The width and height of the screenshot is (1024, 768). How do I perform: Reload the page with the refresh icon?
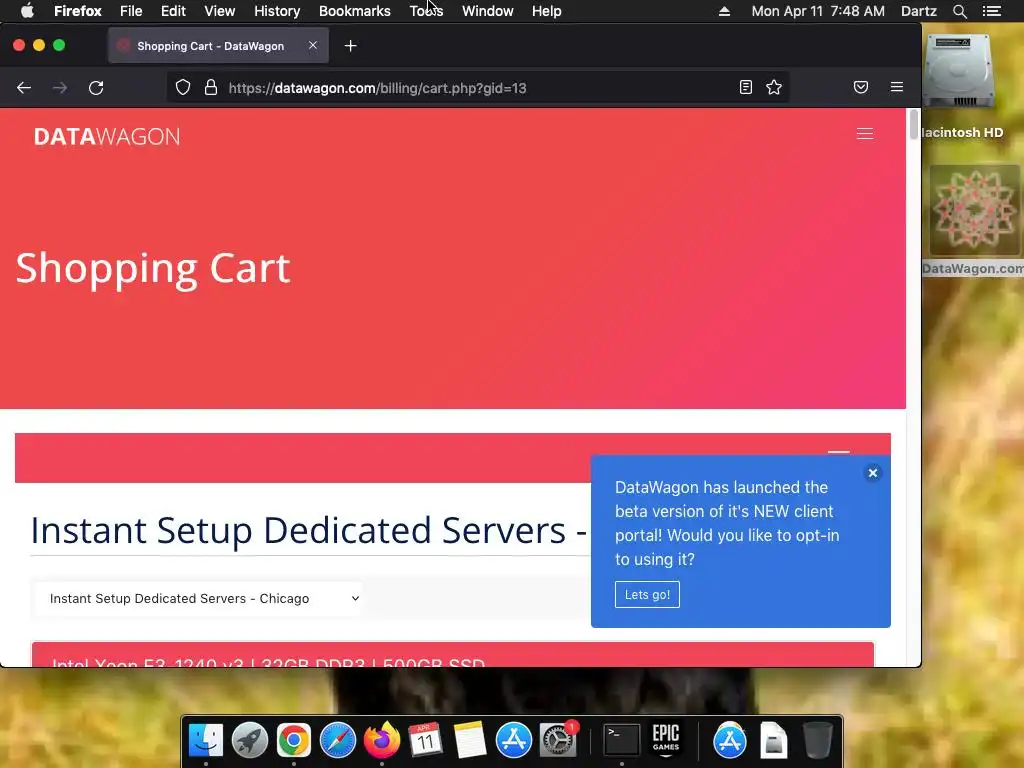(96, 88)
